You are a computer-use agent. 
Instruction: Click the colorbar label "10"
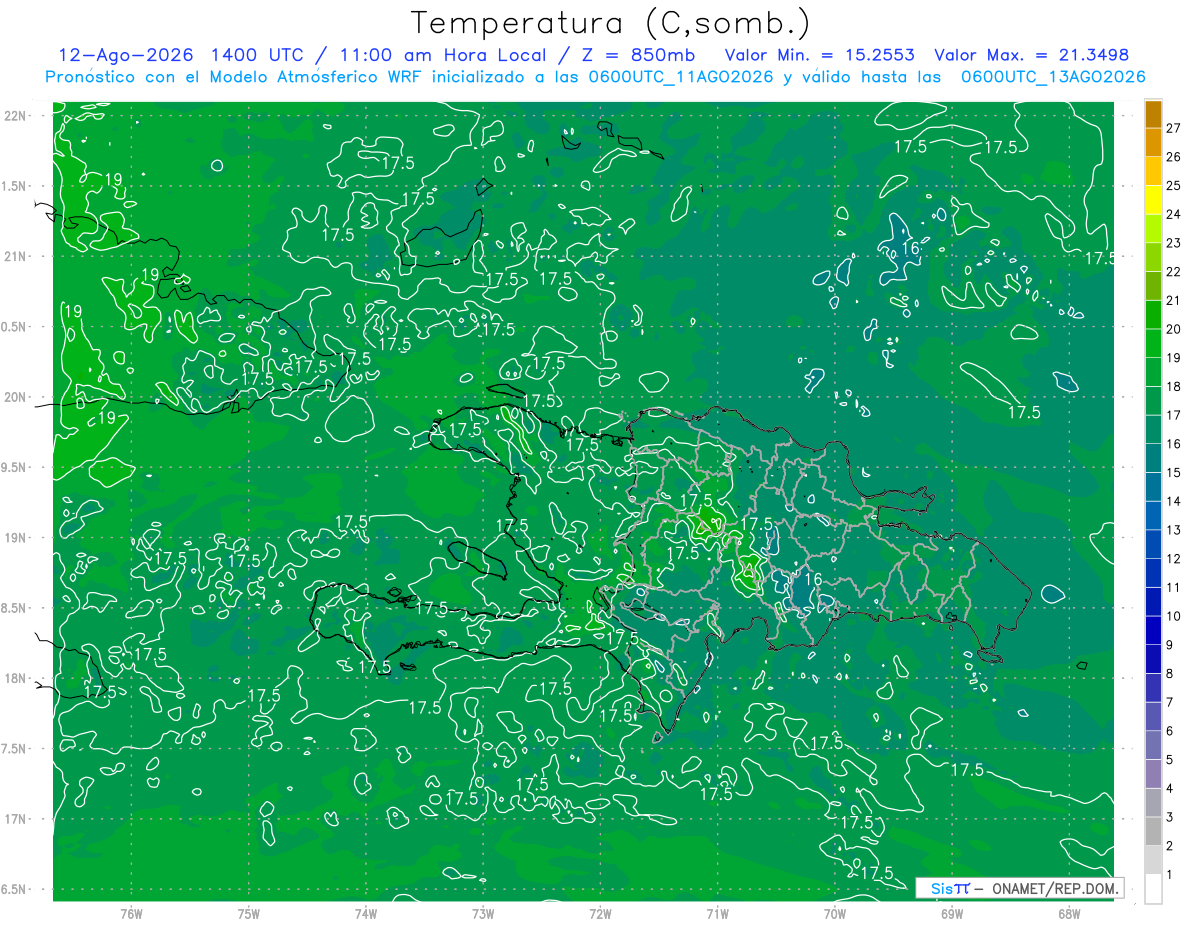tap(1174, 616)
